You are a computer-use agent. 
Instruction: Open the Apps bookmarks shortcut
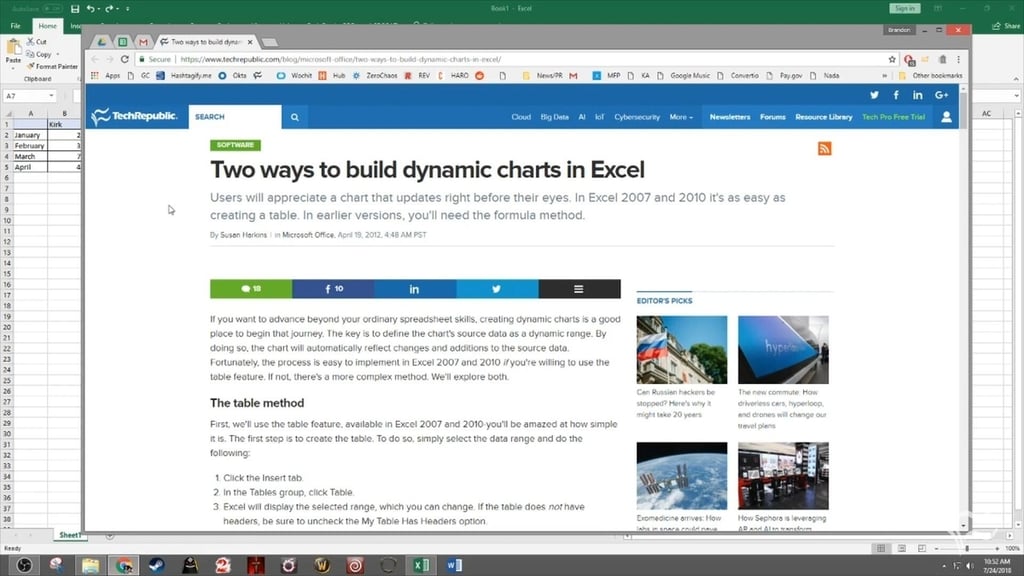point(106,76)
